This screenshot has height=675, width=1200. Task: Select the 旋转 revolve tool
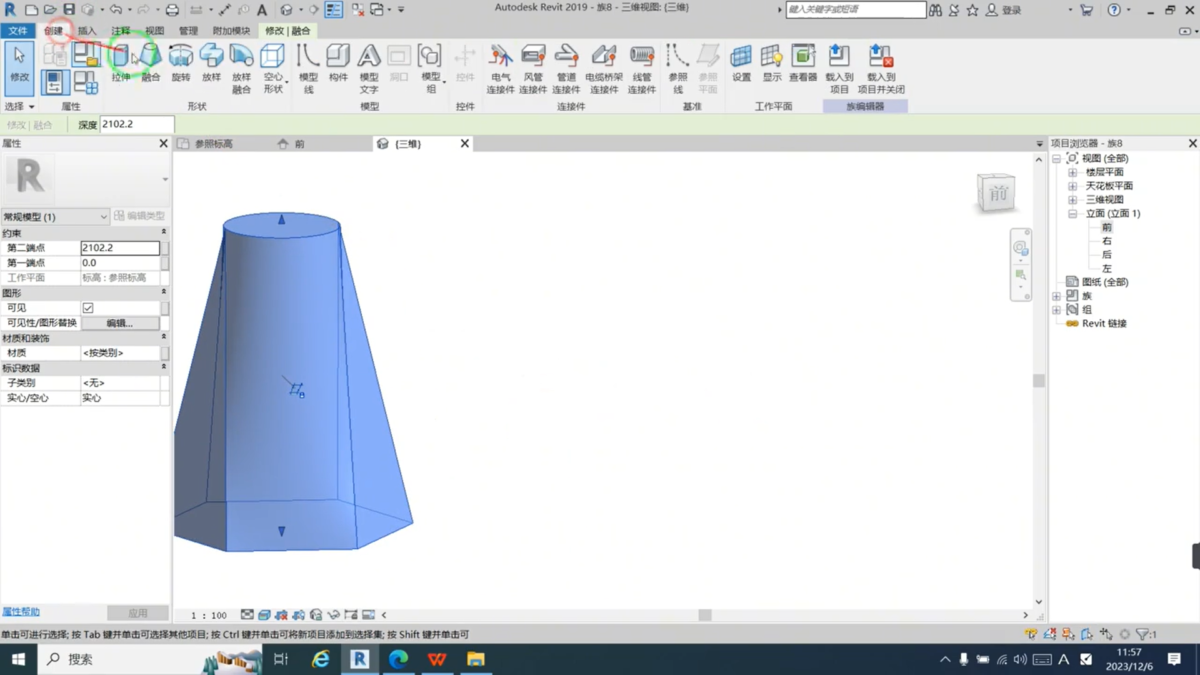point(181,63)
